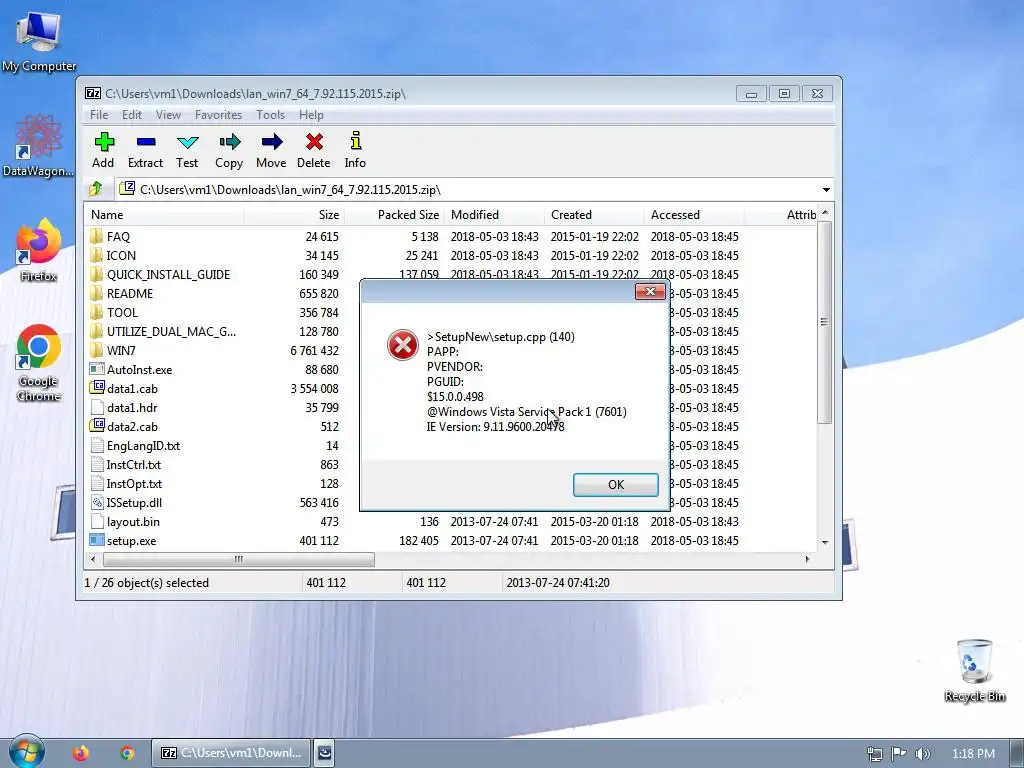Expand the address path dropdown
This screenshot has width=1024, height=768.
825,189
